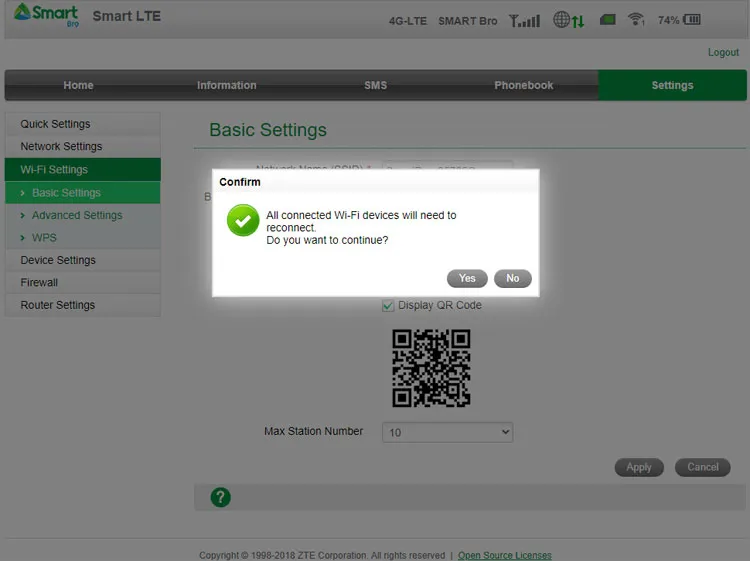
Task: Switch to the SMS tab
Action: coord(375,85)
